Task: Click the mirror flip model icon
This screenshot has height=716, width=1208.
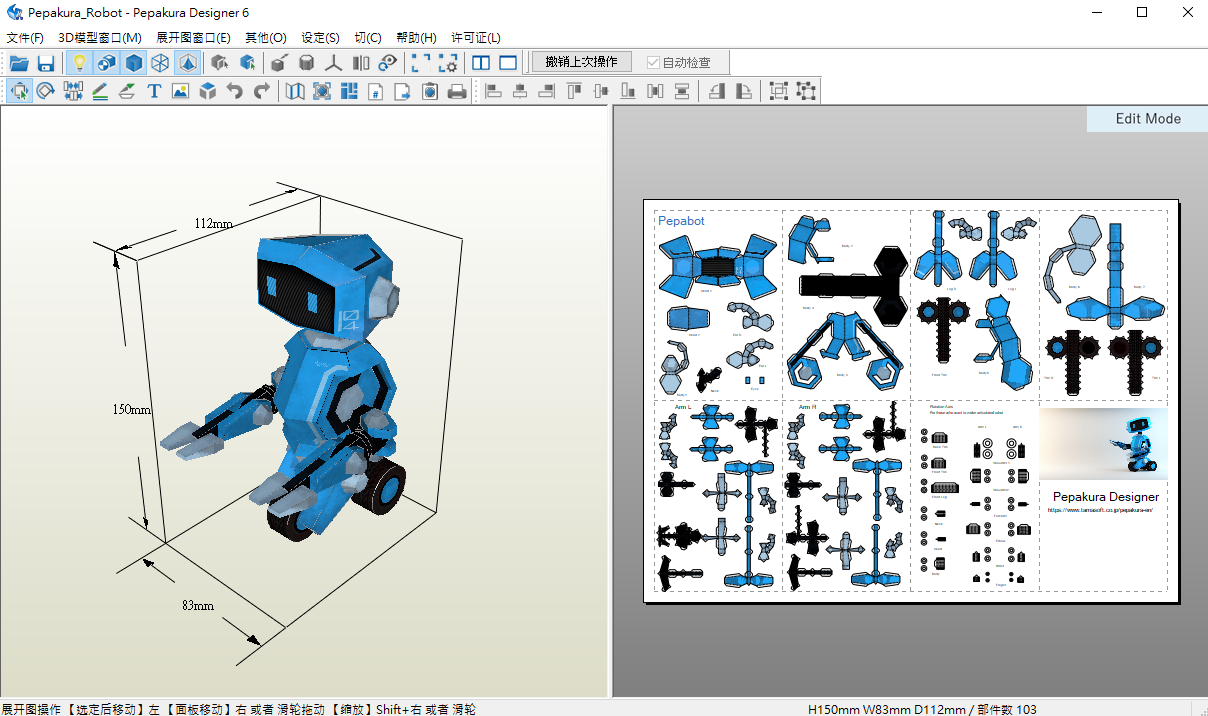Action: (361, 63)
